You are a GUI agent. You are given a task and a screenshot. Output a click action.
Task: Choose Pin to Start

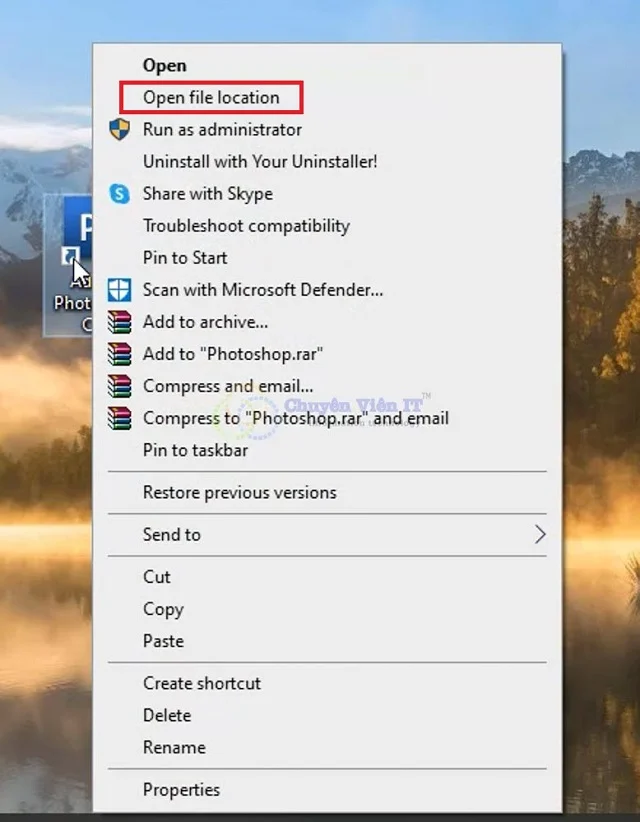point(185,258)
